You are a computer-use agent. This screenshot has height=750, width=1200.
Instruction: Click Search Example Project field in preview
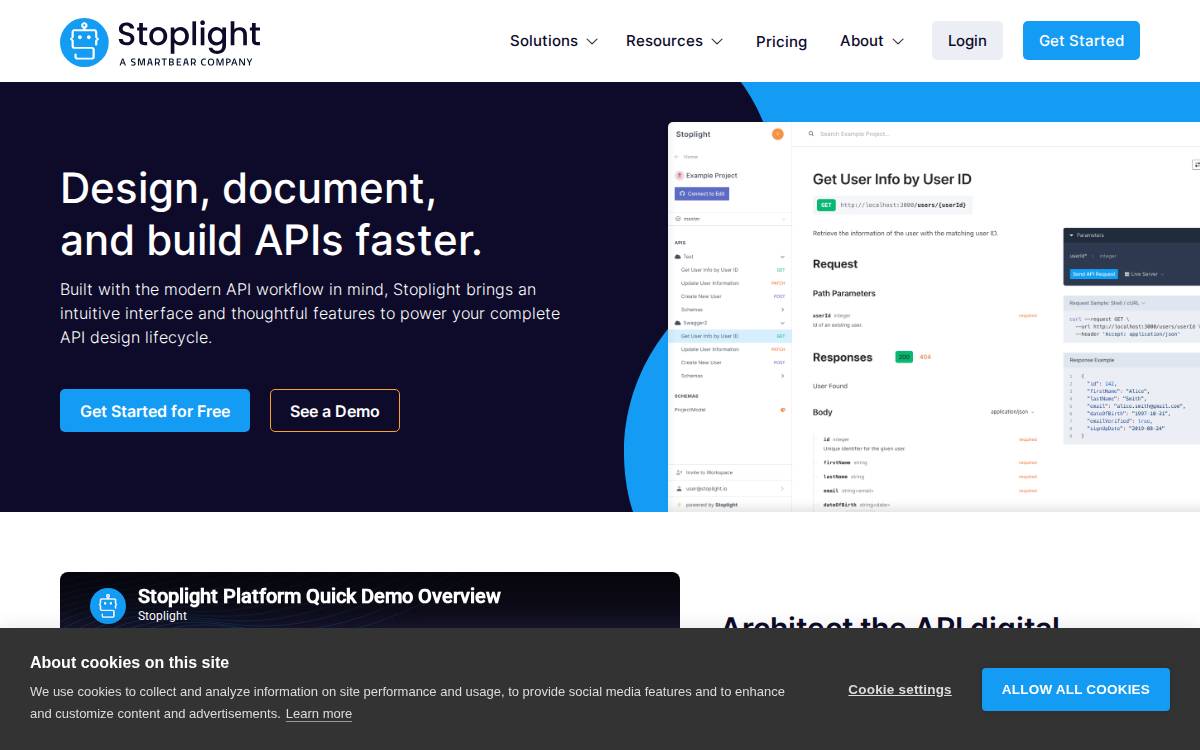pyautogui.click(x=855, y=134)
